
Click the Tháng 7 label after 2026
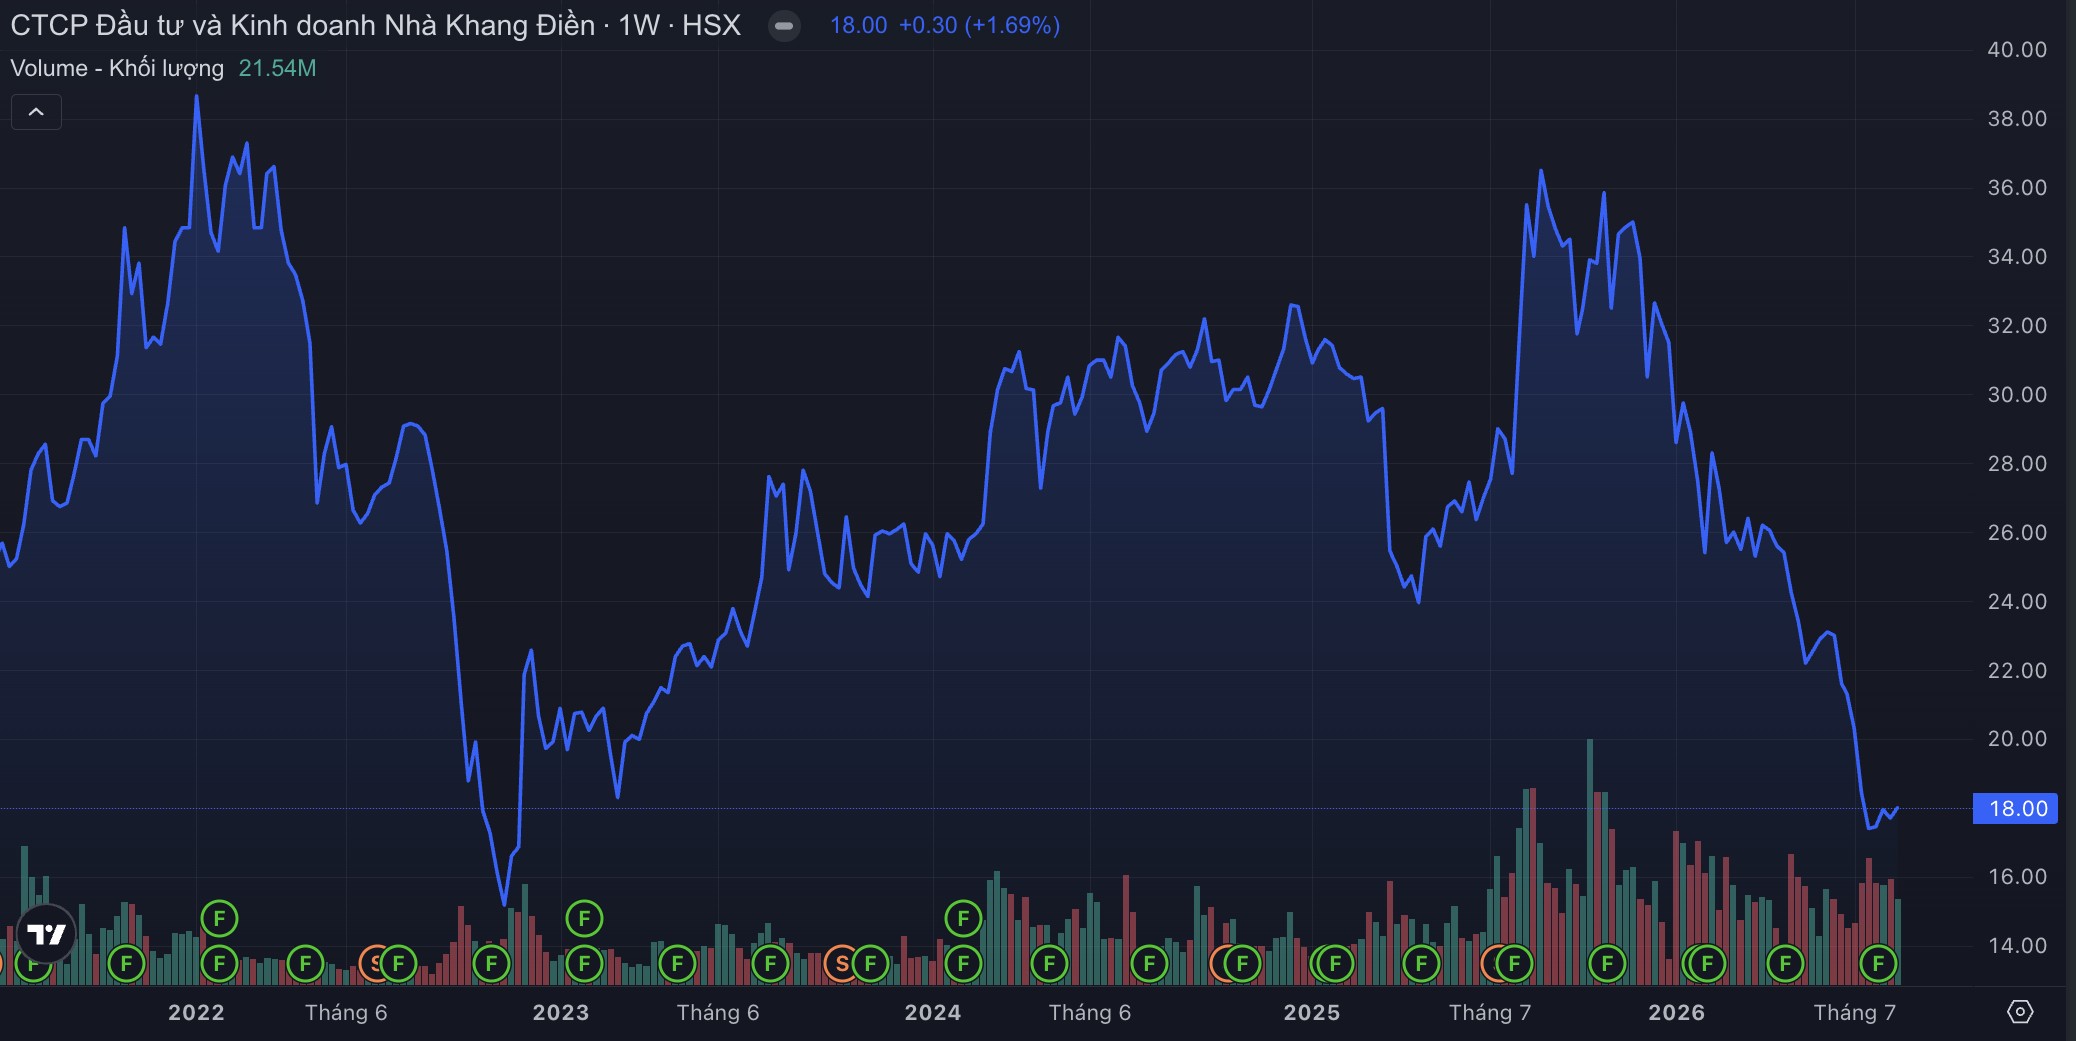click(x=1855, y=1012)
